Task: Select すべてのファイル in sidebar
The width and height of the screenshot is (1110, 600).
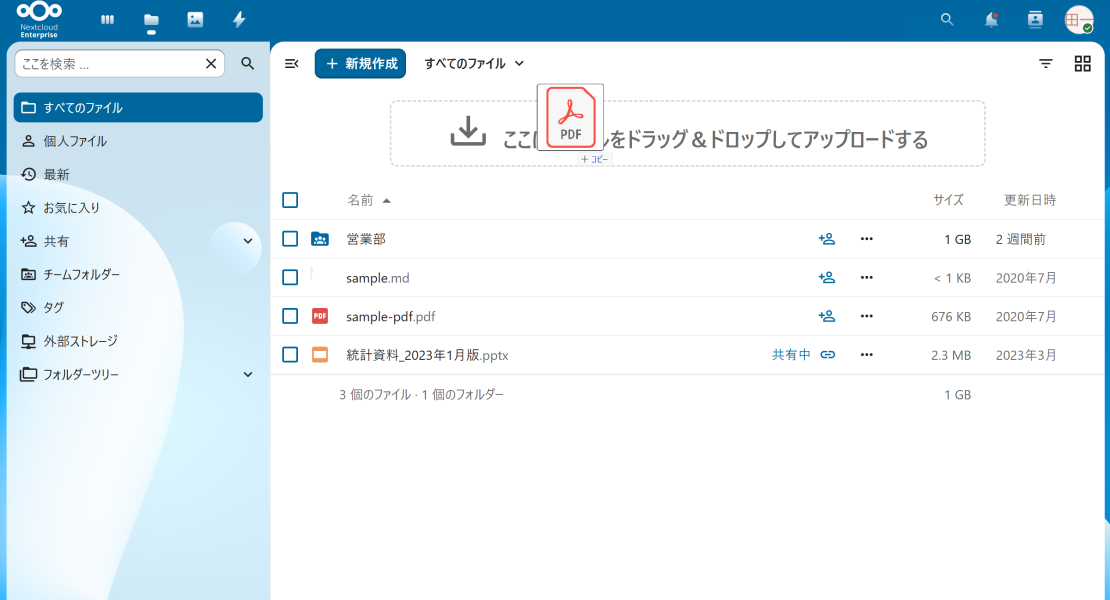Action: [138, 108]
